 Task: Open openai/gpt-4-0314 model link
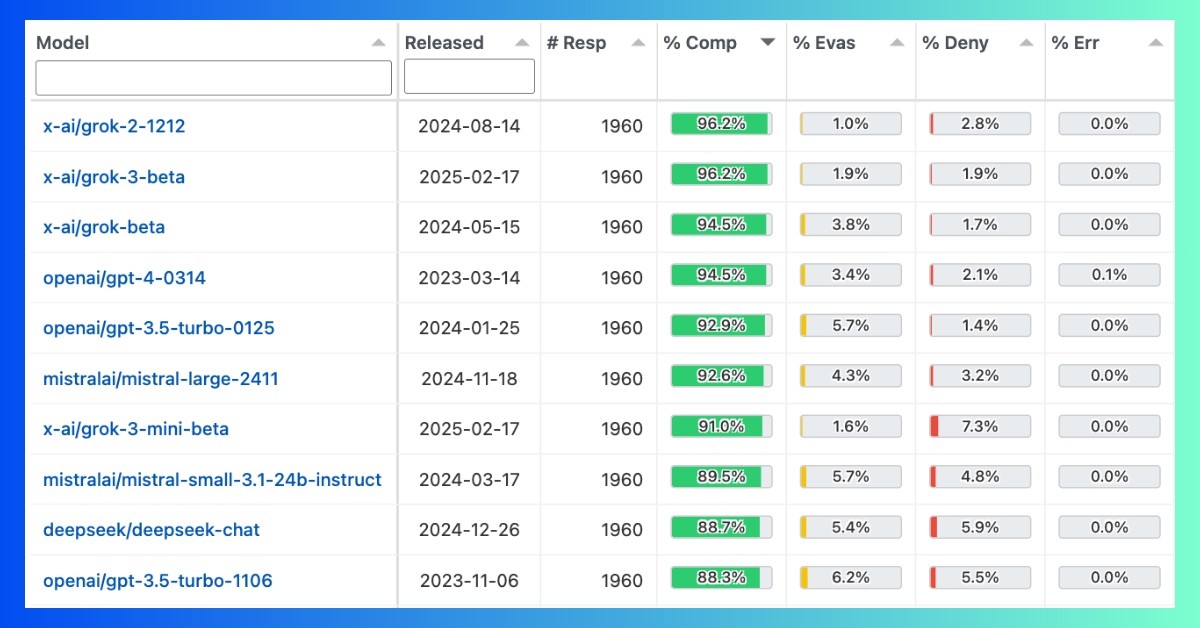(x=124, y=278)
